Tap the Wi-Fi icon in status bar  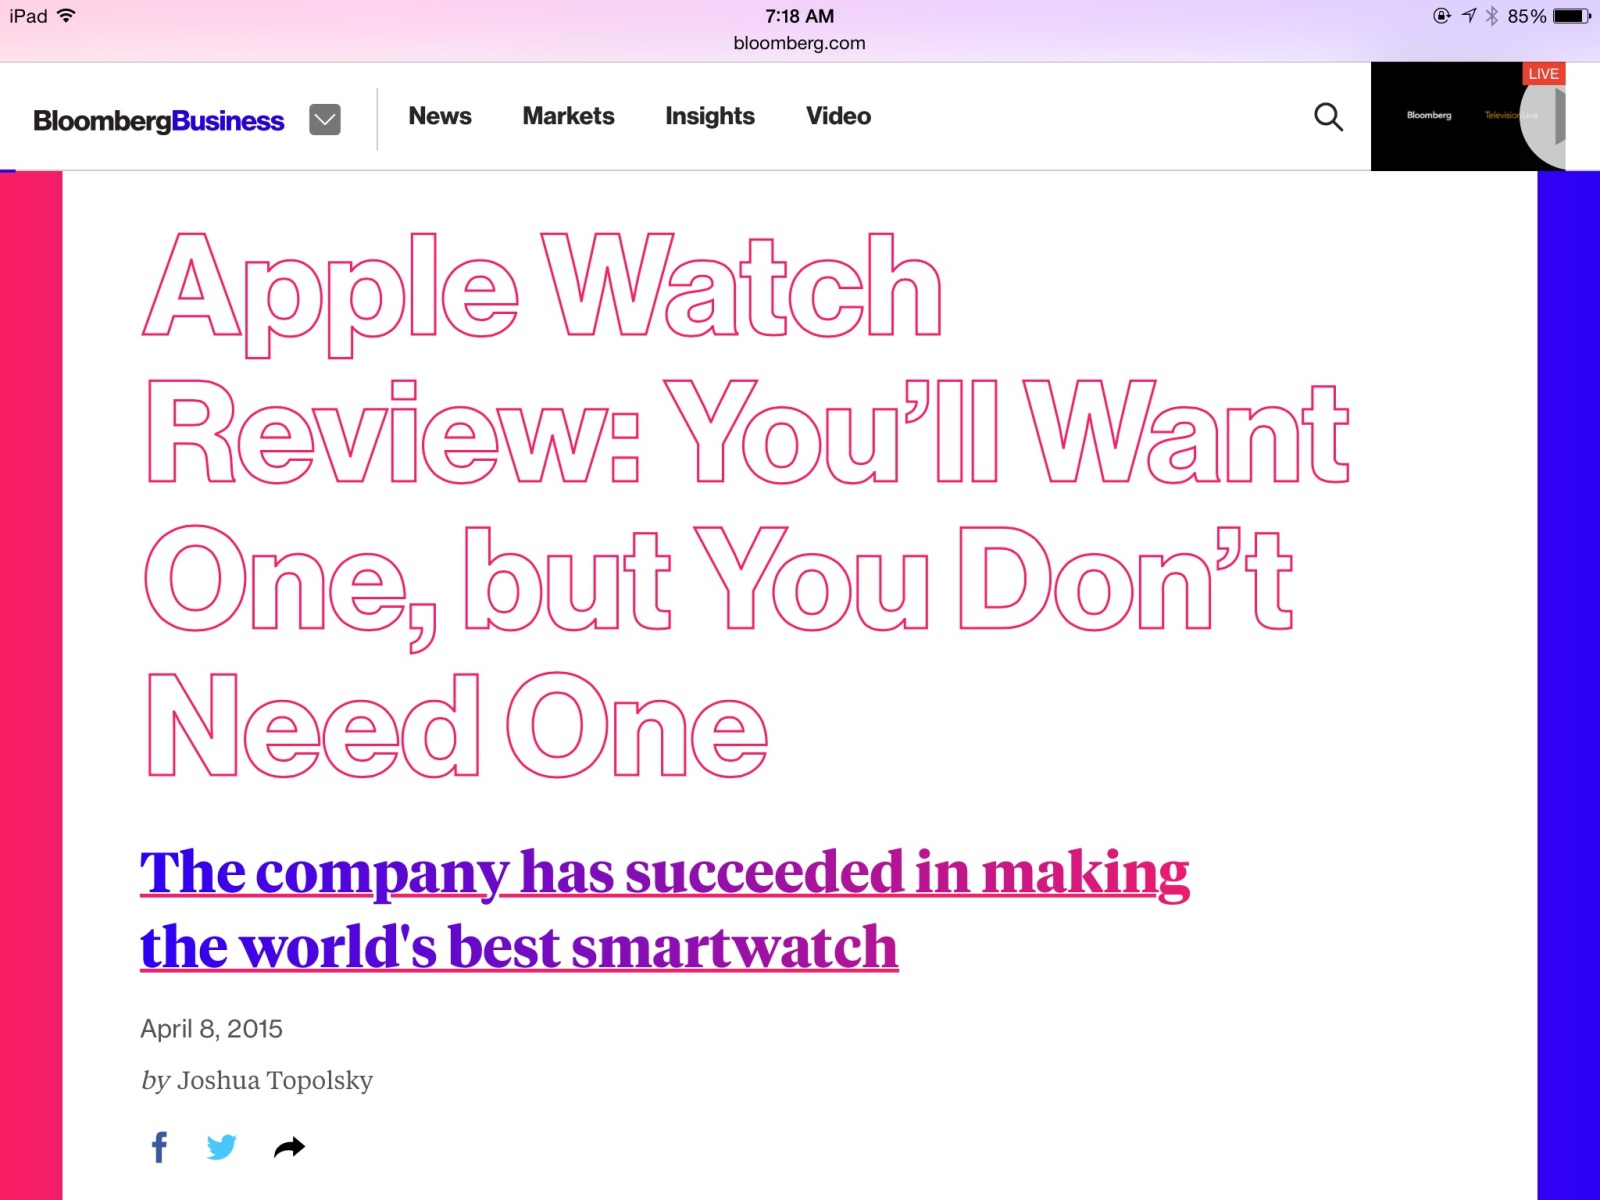point(66,15)
